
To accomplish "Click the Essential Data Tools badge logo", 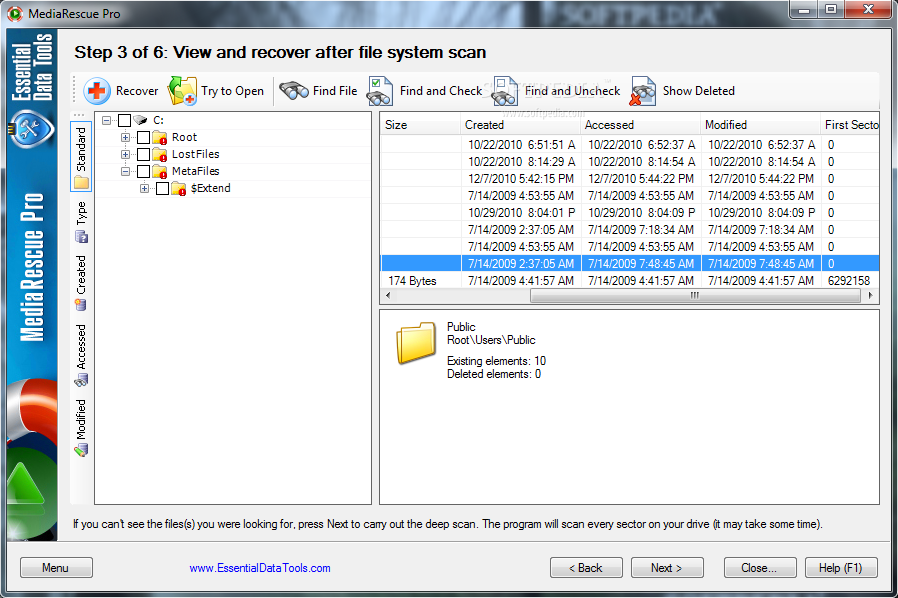I will click(31, 128).
